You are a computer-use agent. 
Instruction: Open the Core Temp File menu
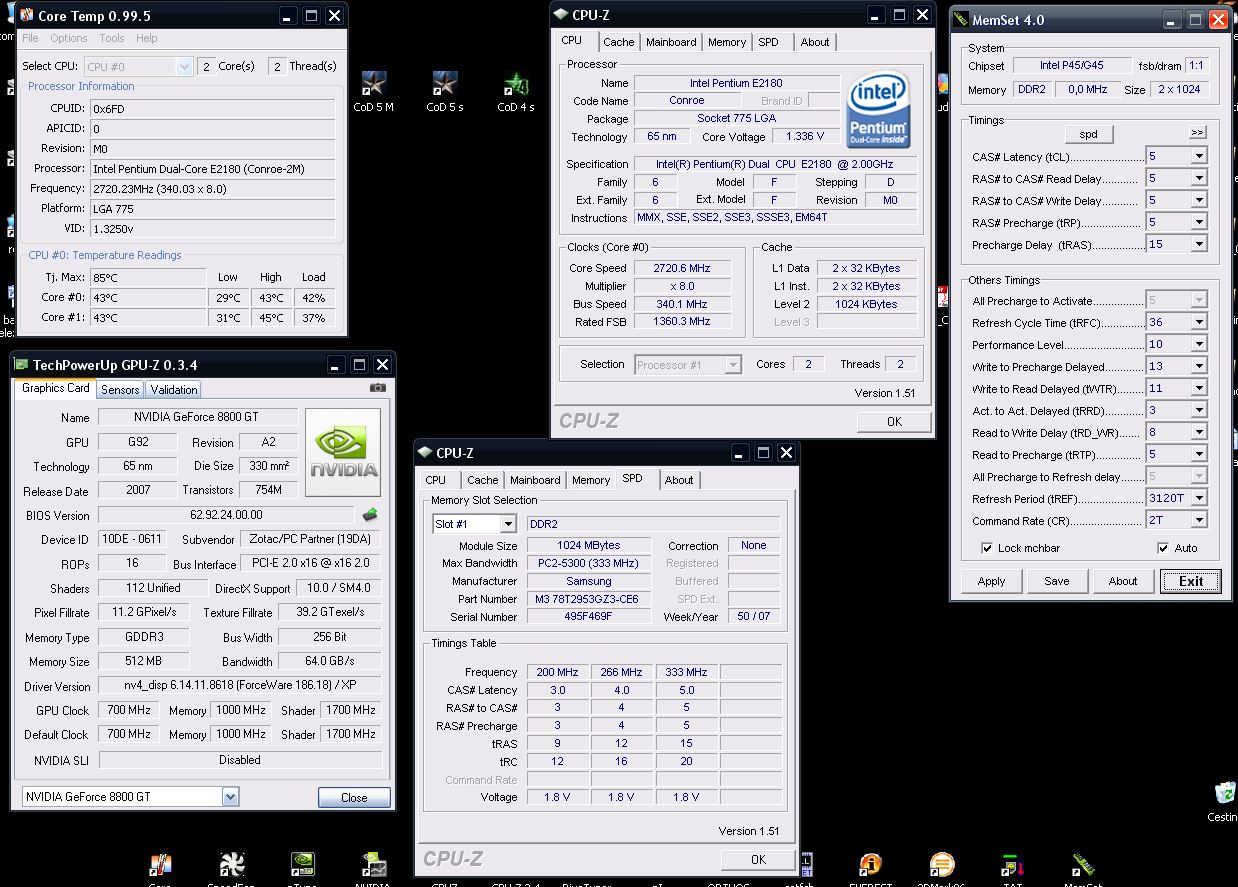[x=30, y=38]
